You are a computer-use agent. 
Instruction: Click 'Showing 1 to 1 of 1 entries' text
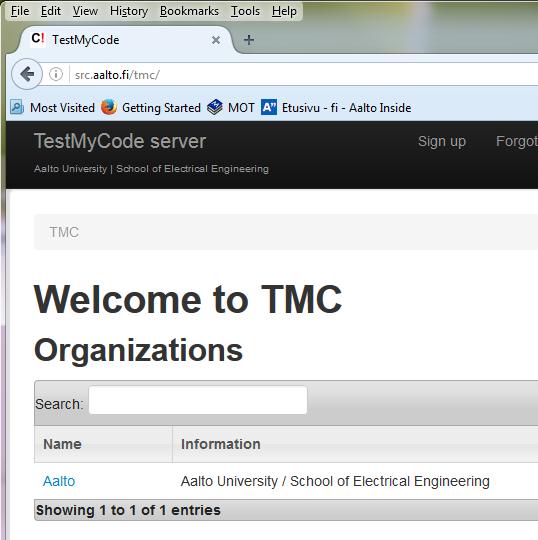tap(128, 510)
